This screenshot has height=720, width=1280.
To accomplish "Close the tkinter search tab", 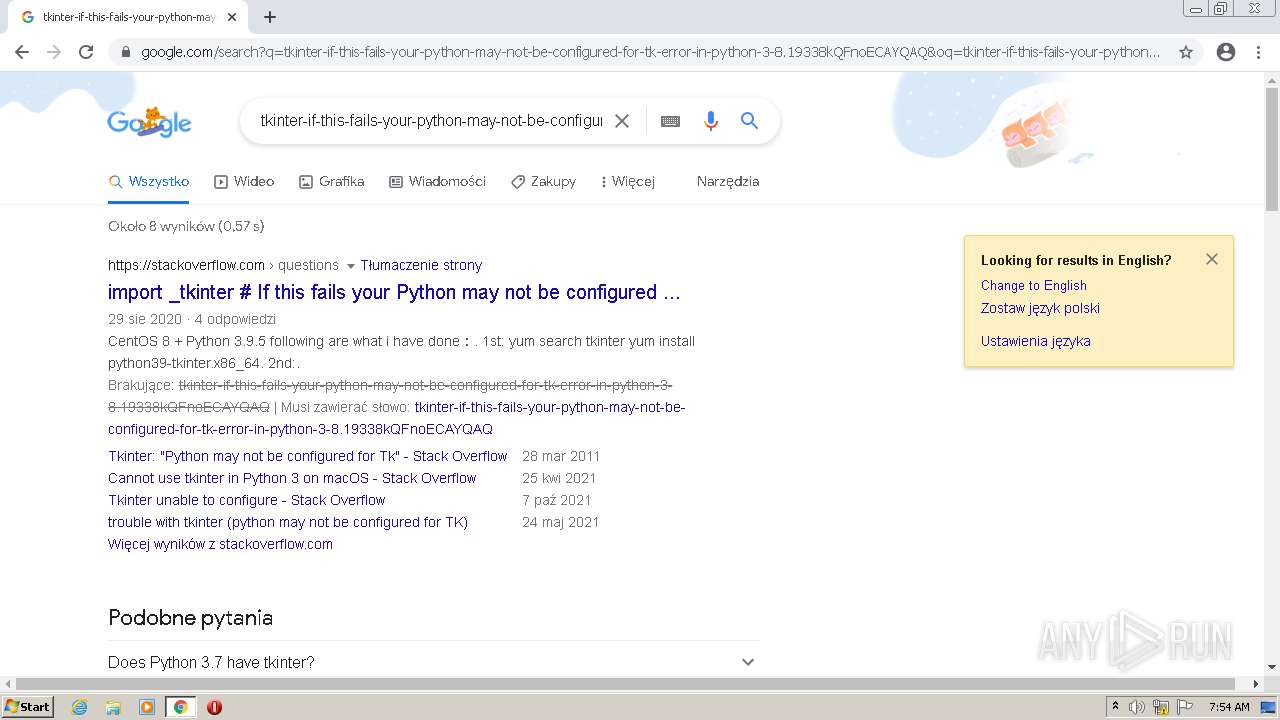I will pos(232,17).
